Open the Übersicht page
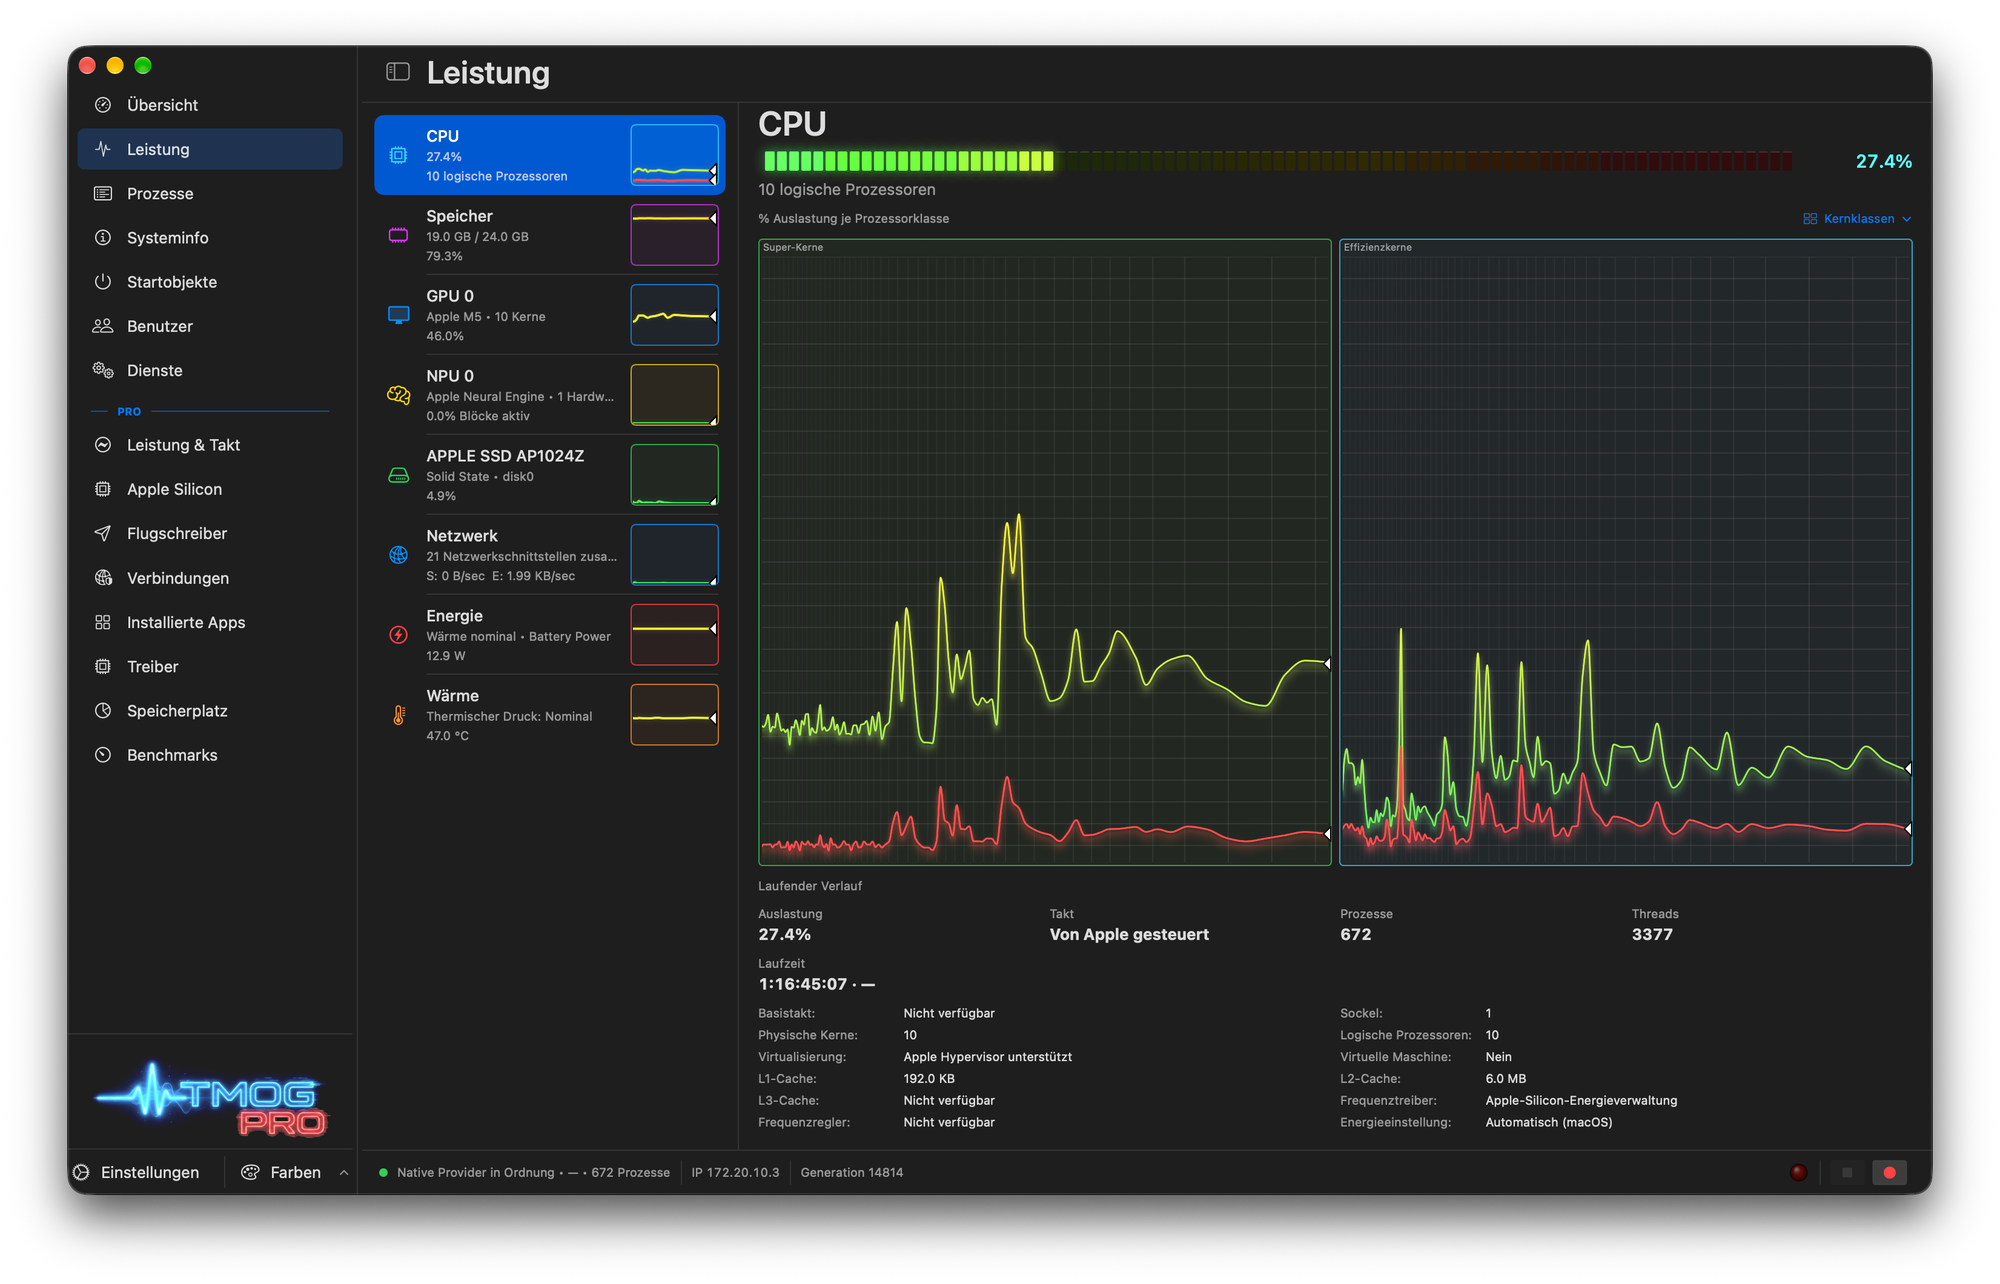2000x1284 pixels. 210,105
